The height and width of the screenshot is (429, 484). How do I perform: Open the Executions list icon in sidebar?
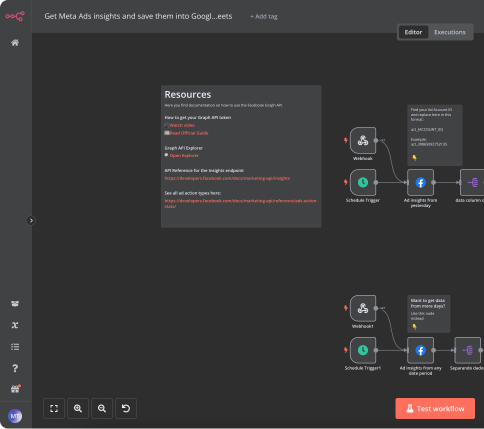[x=15, y=347]
